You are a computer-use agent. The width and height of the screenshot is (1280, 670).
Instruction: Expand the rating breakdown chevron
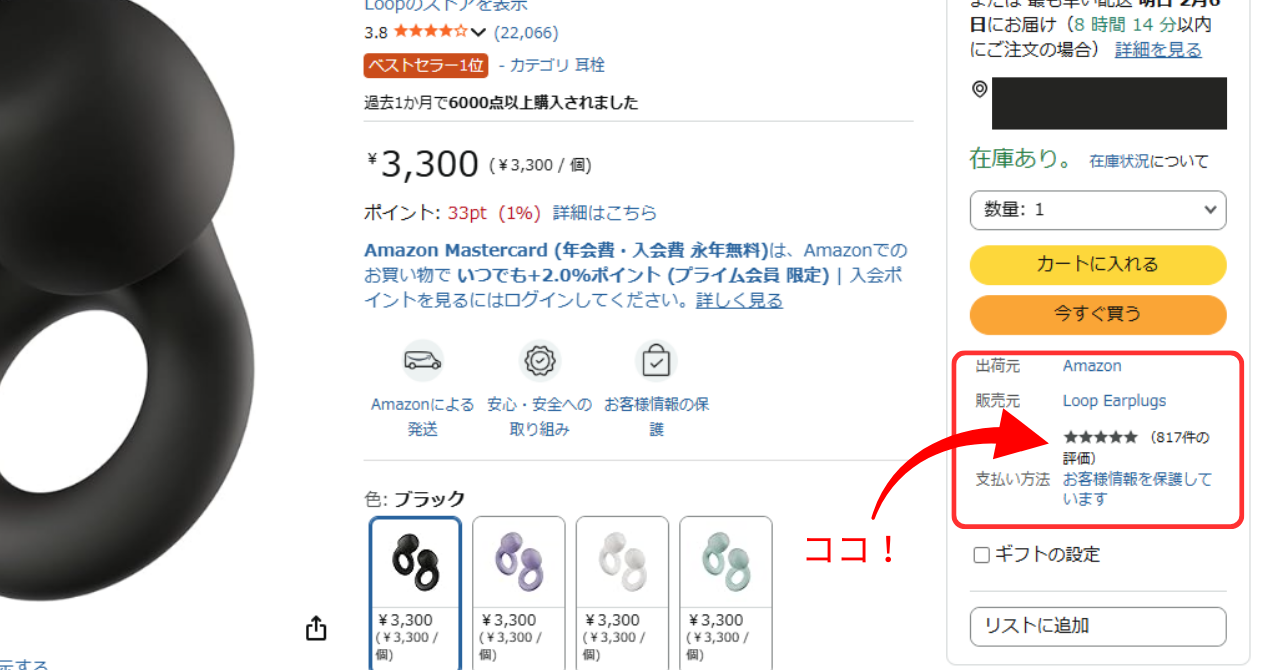tap(478, 33)
